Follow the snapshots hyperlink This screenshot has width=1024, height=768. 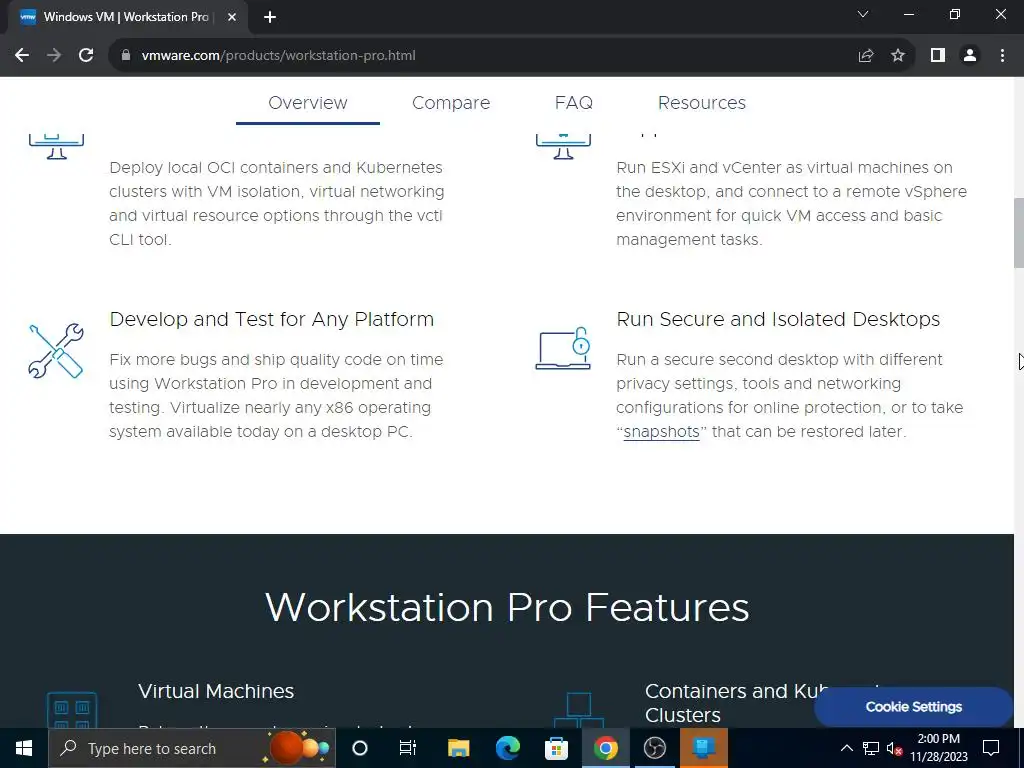(661, 432)
